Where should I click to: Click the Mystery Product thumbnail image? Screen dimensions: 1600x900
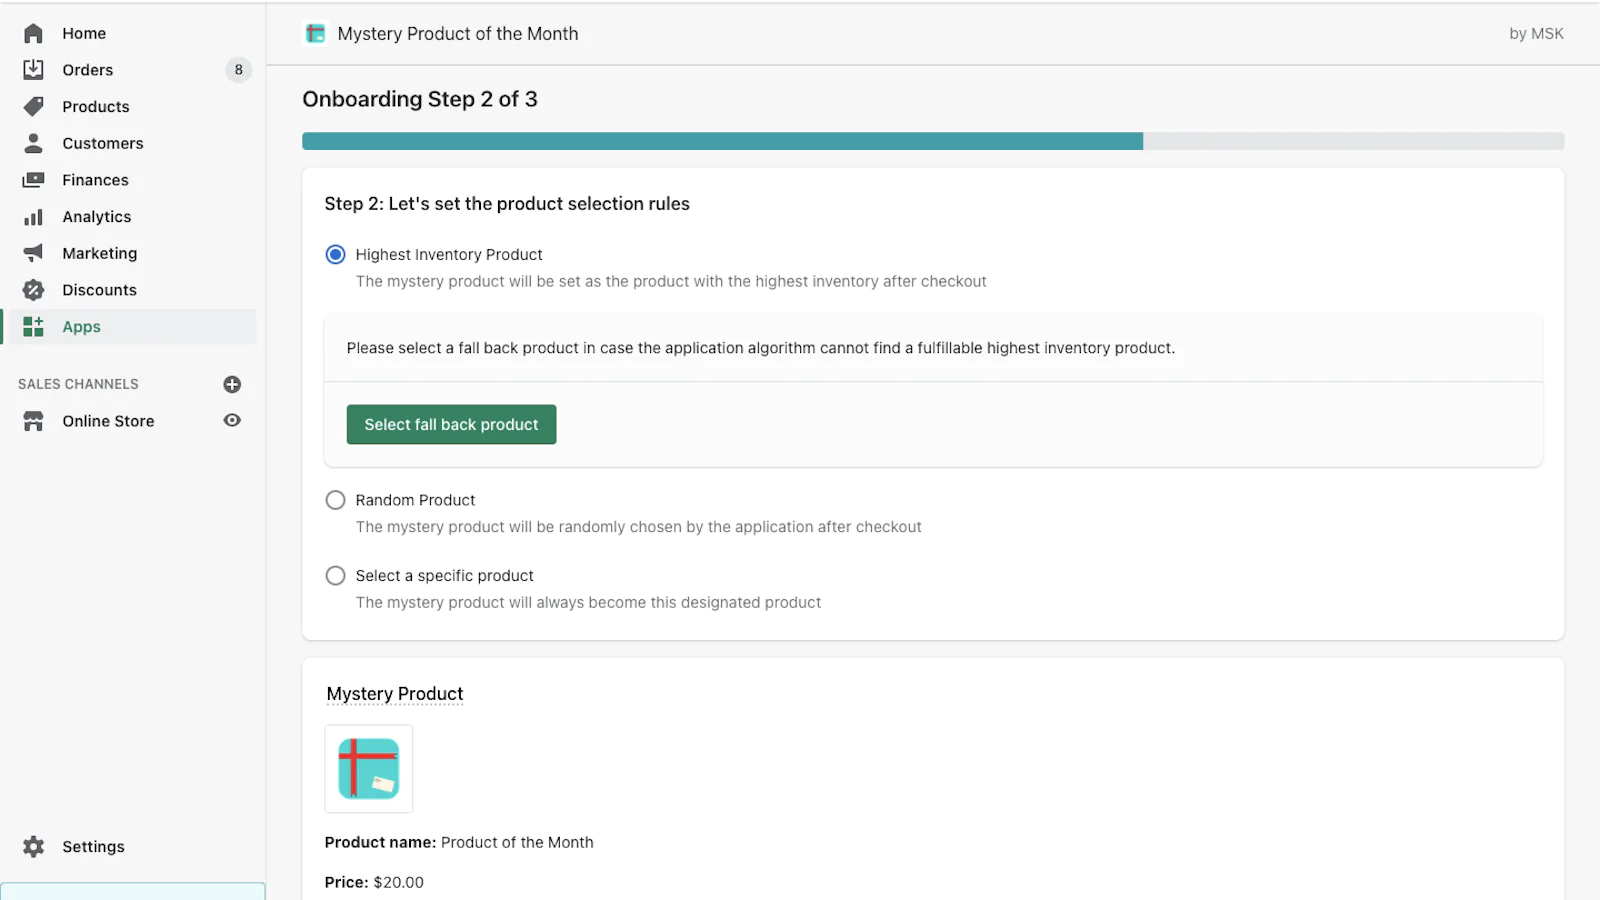369,769
